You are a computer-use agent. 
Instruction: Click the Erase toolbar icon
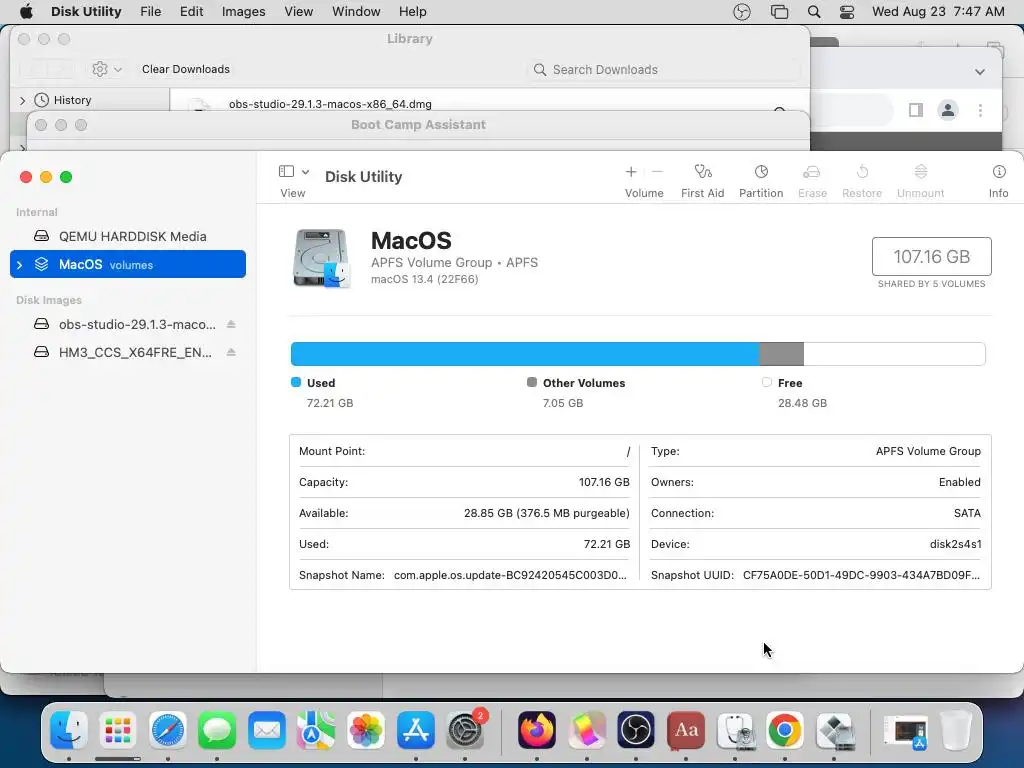[x=812, y=172]
